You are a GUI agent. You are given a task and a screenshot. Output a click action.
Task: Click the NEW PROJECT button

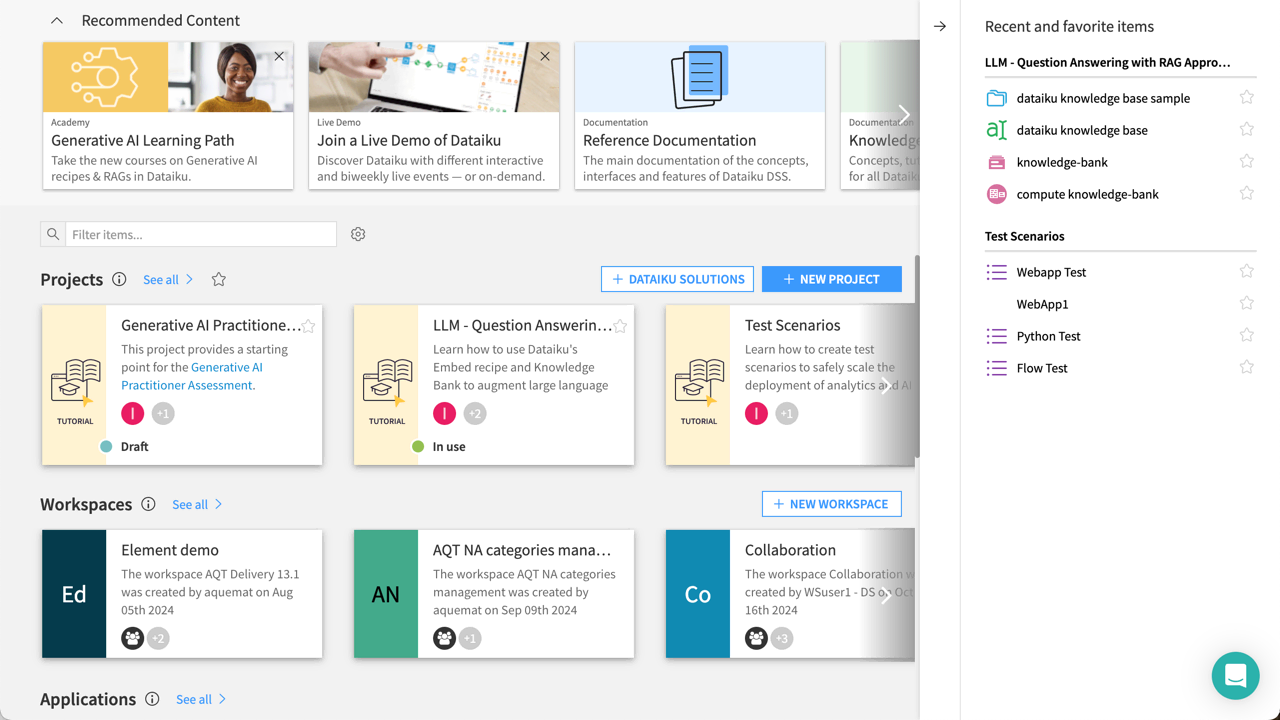pos(831,279)
